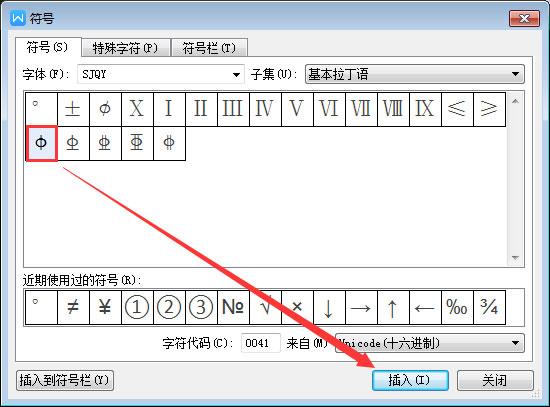Viewport: 550px width, 407px height.
Task: Pick the multiplication × recent symbol
Action: [x=297, y=307]
